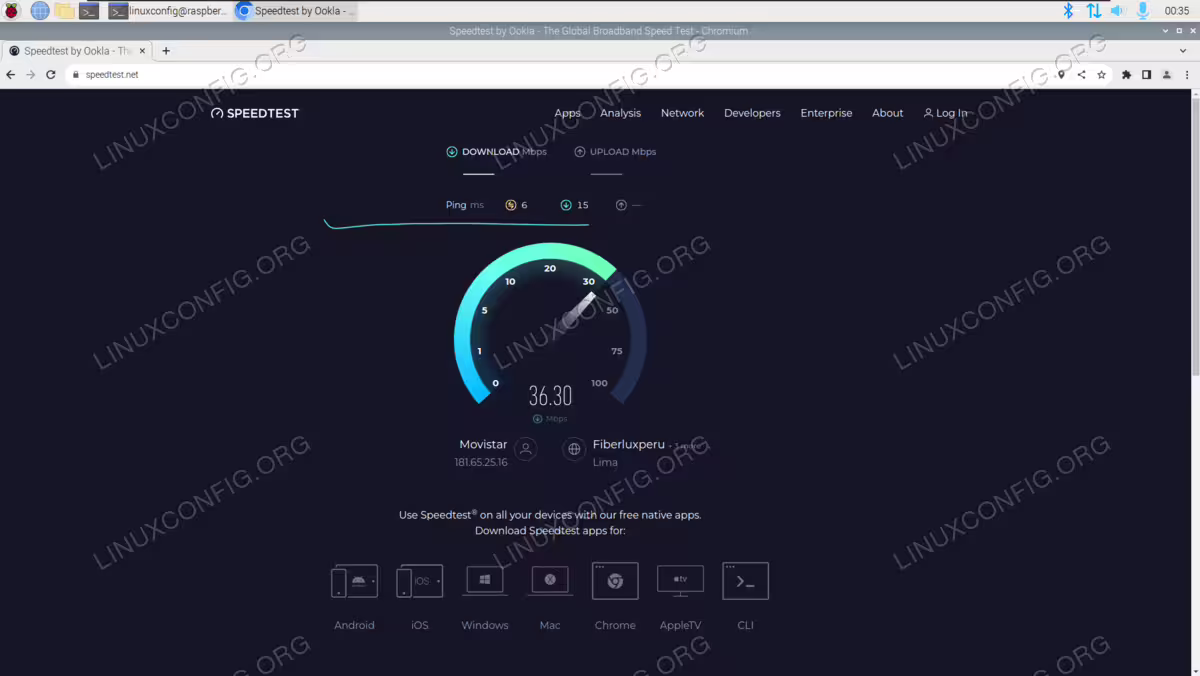This screenshot has height=676, width=1200.
Task: Open the Bluetooth tray menu
Action: pos(1068,11)
